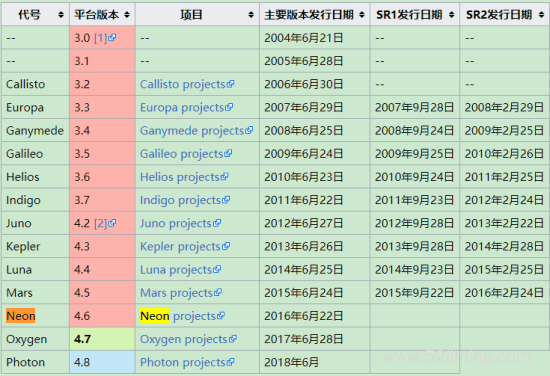Select date 2017年6月28日
This screenshot has width=550, height=376.
tap(303, 339)
